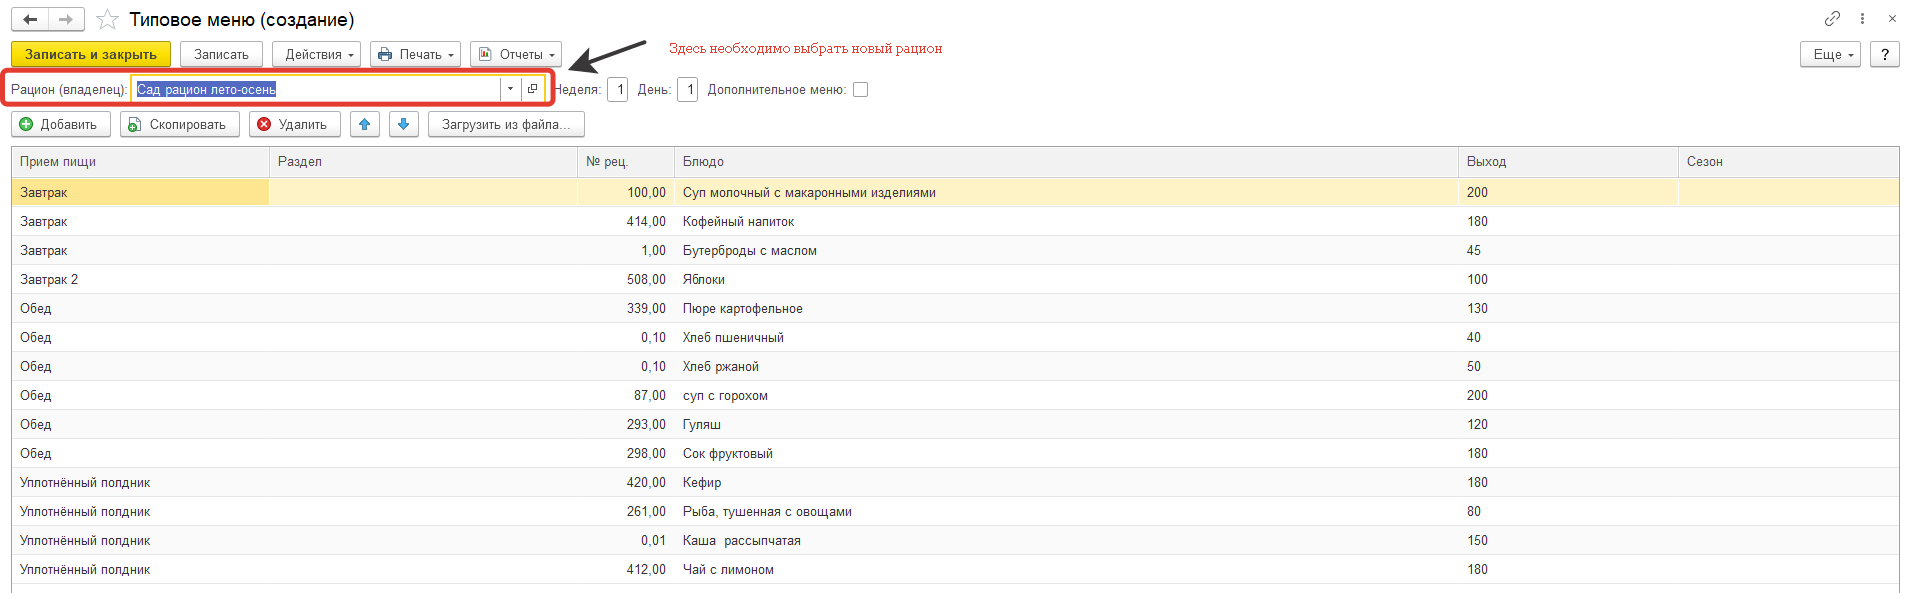
Task: Move the selected row up
Action: (365, 125)
